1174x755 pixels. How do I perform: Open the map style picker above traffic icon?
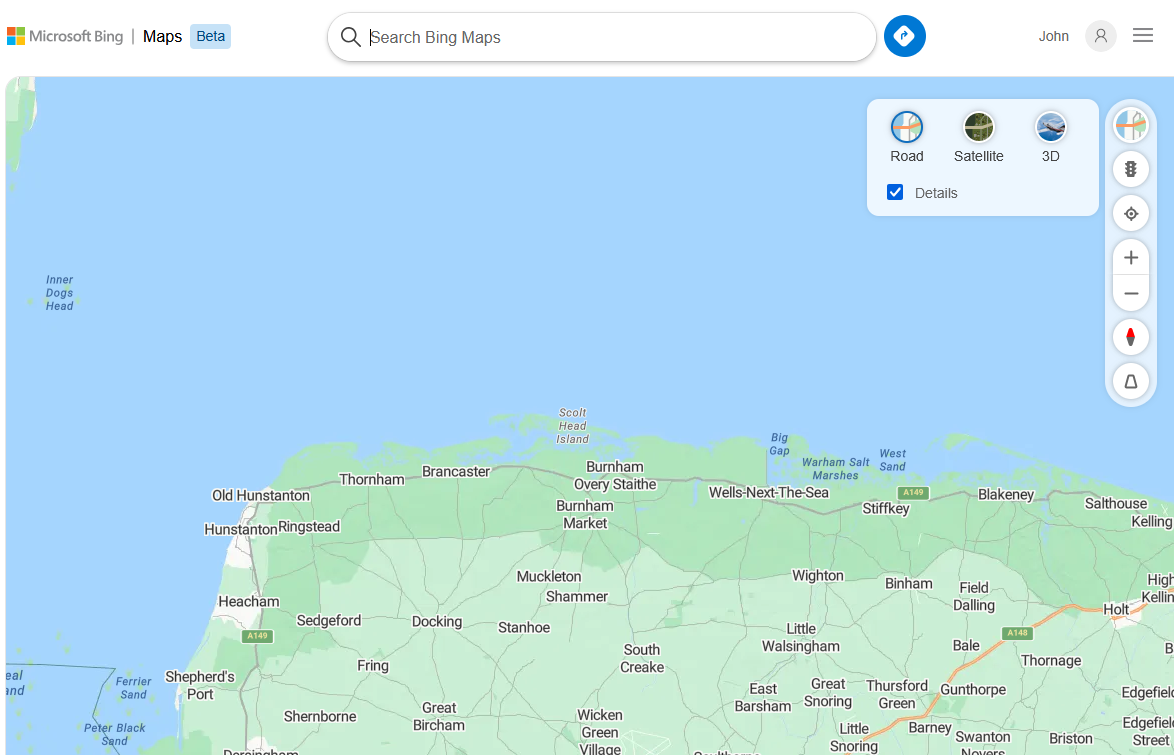point(1131,126)
